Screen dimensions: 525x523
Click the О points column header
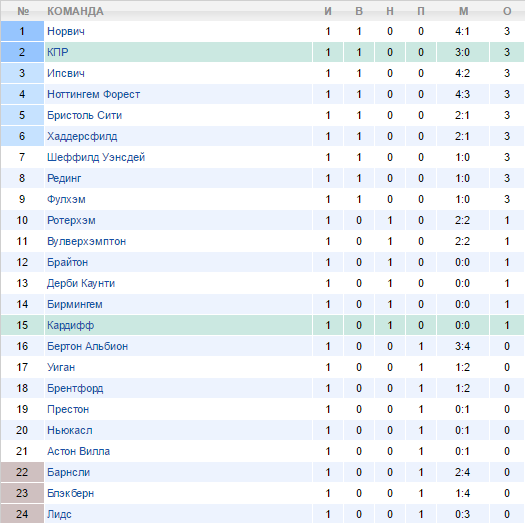click(x=507, y=11)
